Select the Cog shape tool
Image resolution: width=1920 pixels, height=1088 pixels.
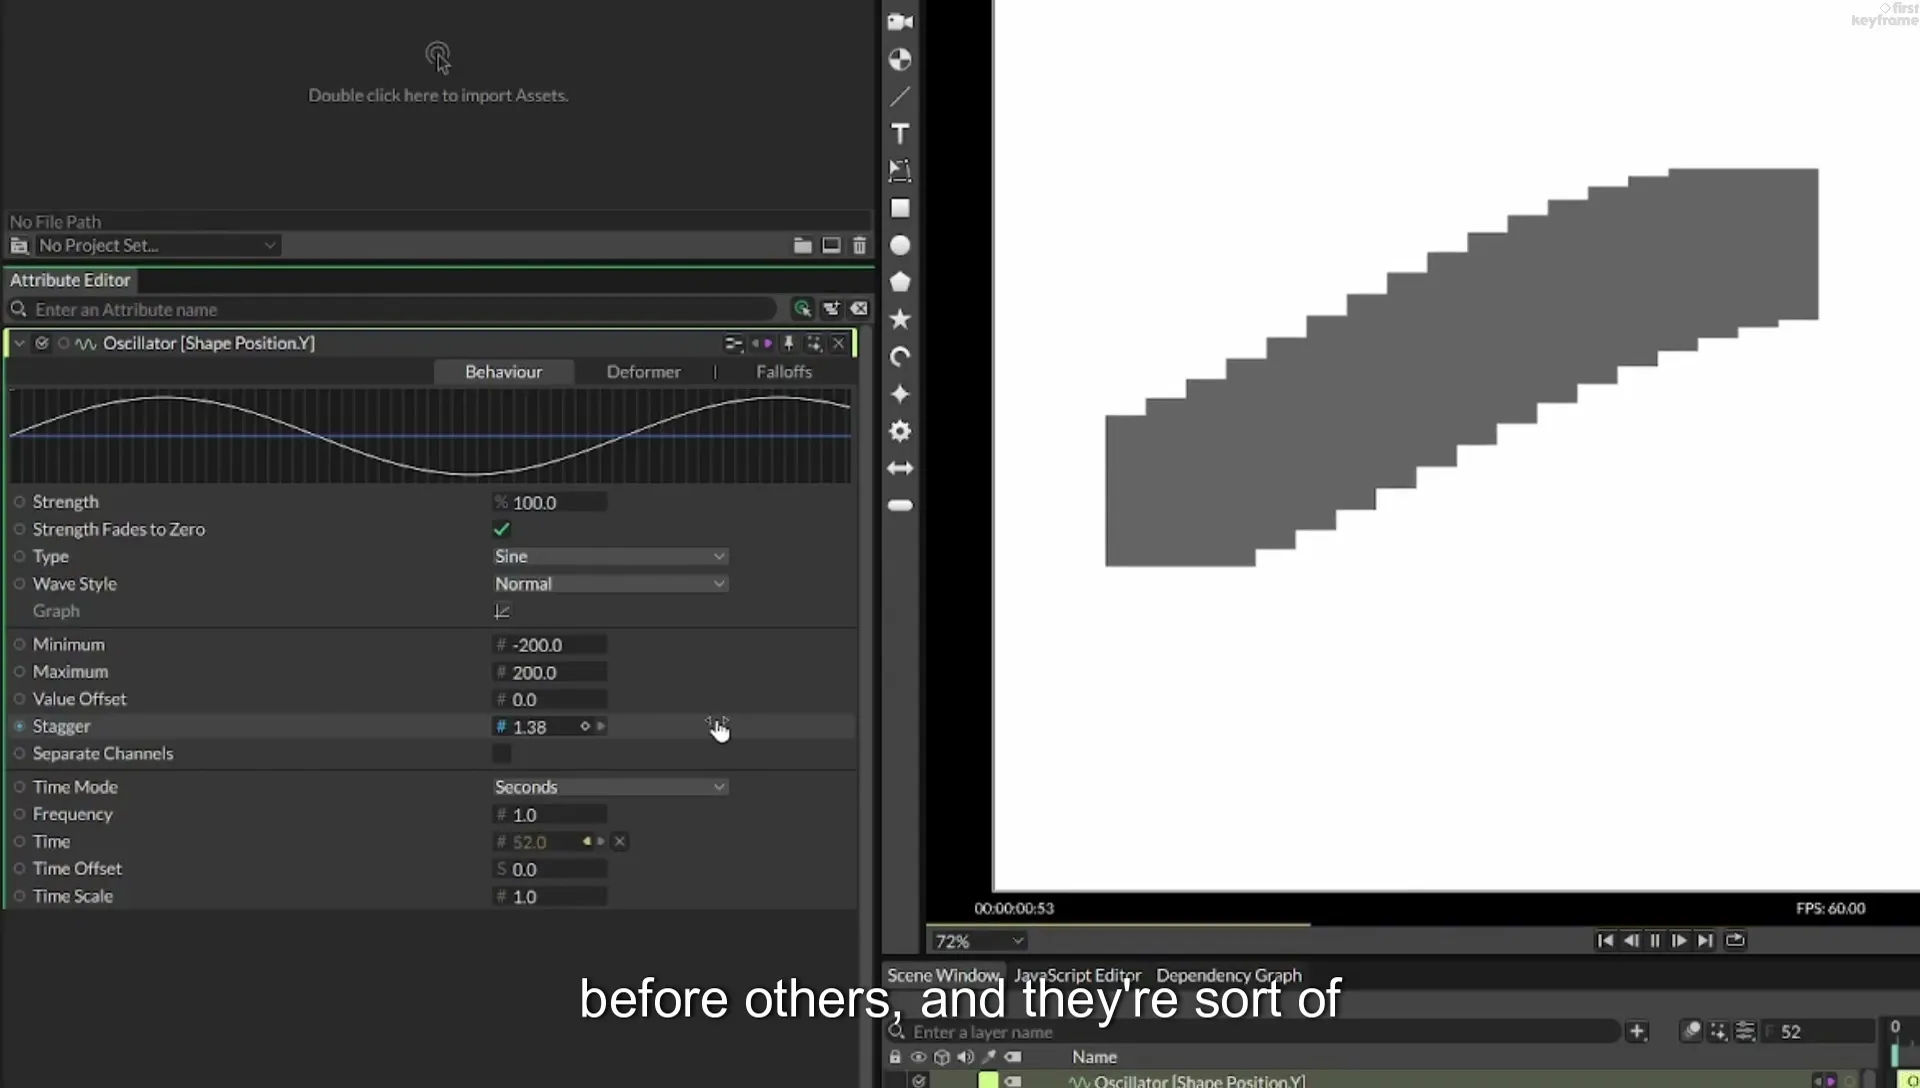[x=900, y=431]
